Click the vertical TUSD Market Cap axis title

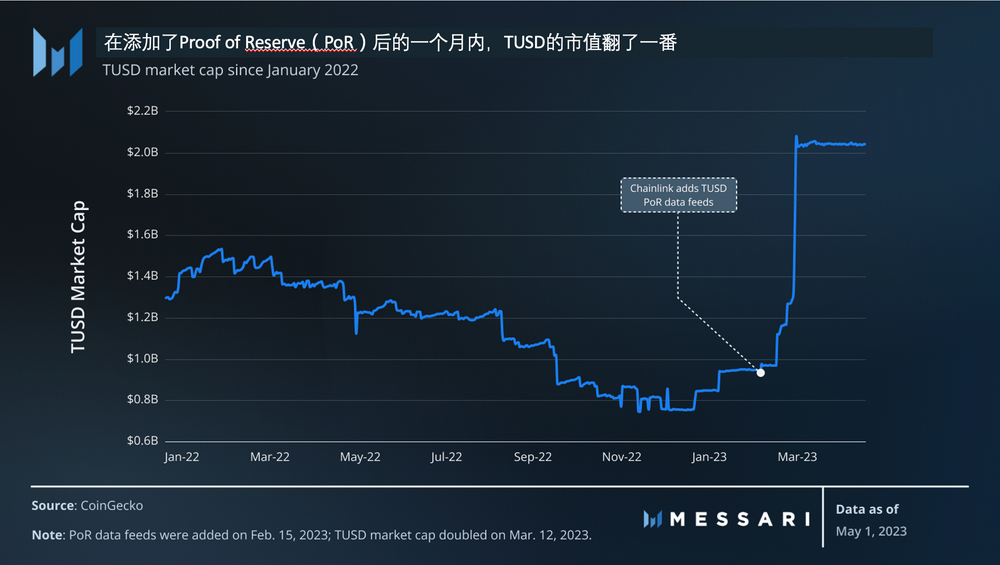[78, 277]
